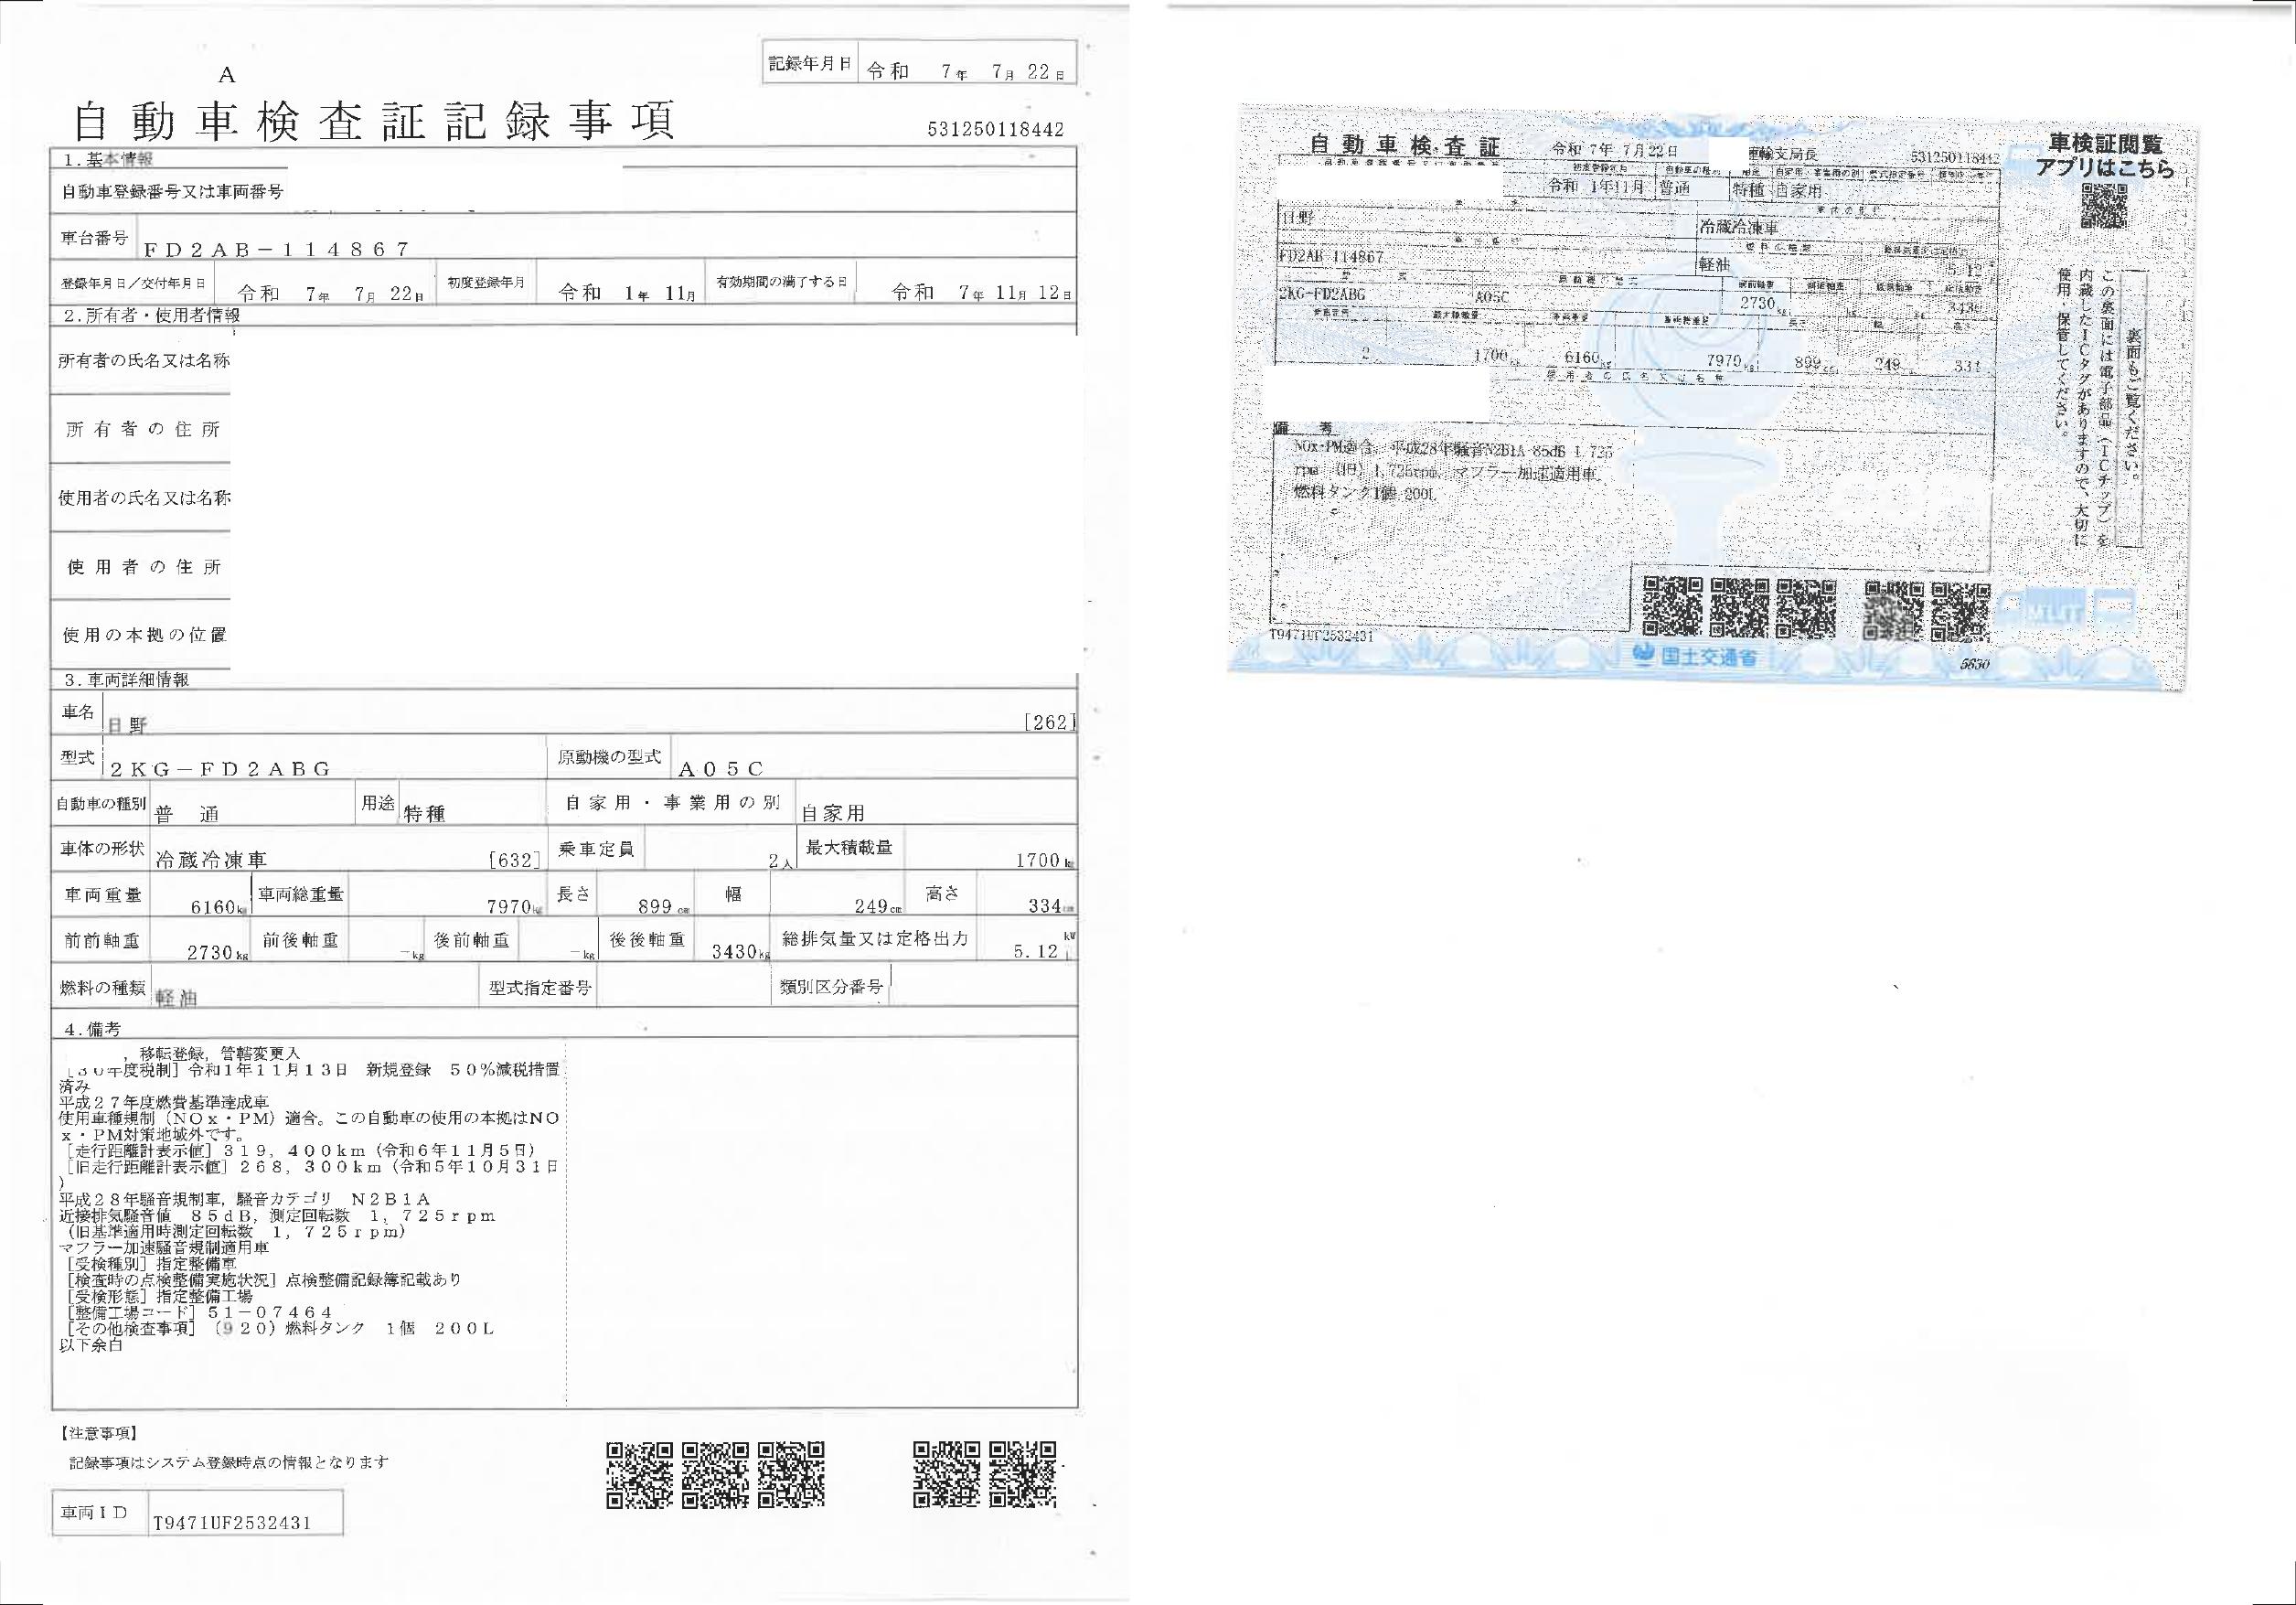Image resolution: width=2296 pixels, height=1605 pixels.
Task: Select the 後後軸重 label
Action: (648, 940)
